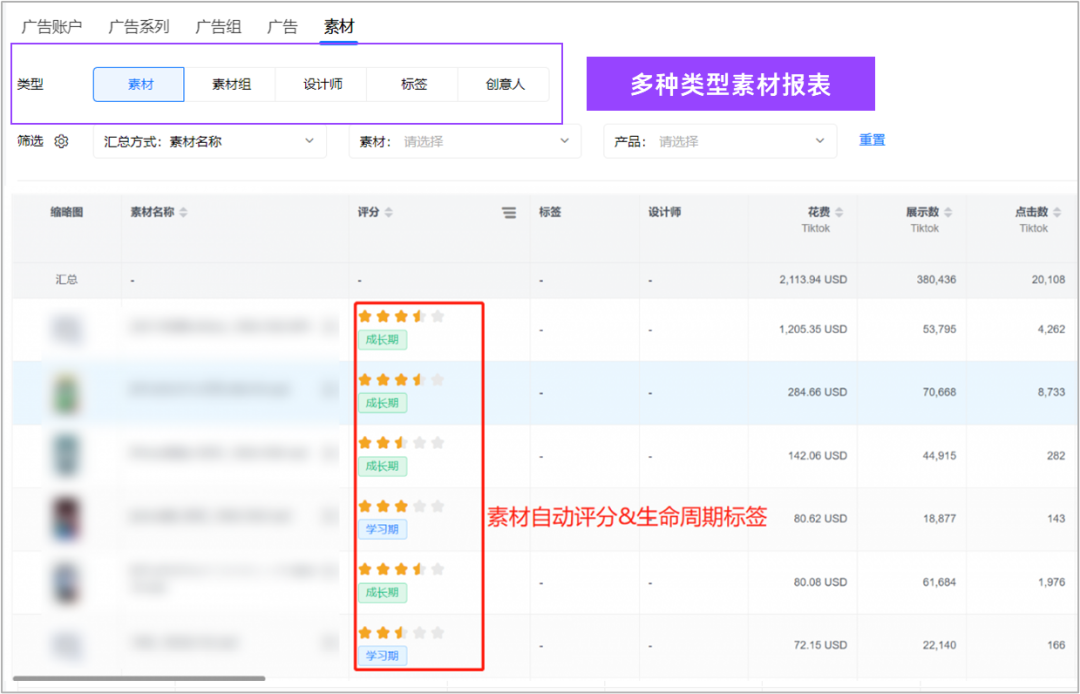Open the 汇总方式 summary method dropdown
This screenshot has height=694, width=1080.
click(x=209, y=141)
